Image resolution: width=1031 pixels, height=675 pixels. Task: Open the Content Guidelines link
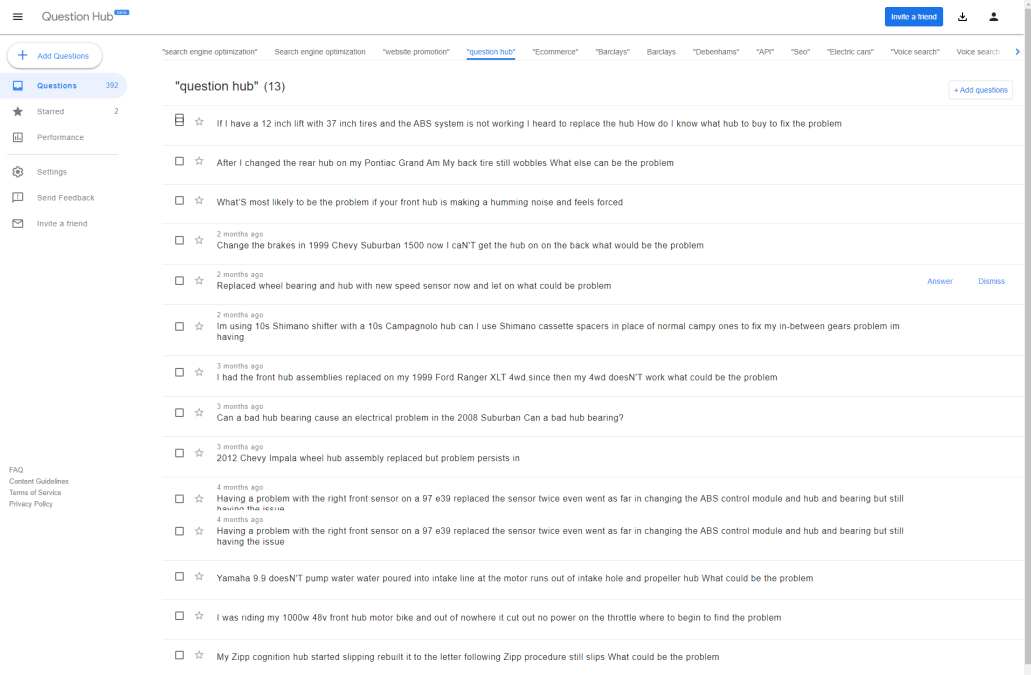[39, 481]
